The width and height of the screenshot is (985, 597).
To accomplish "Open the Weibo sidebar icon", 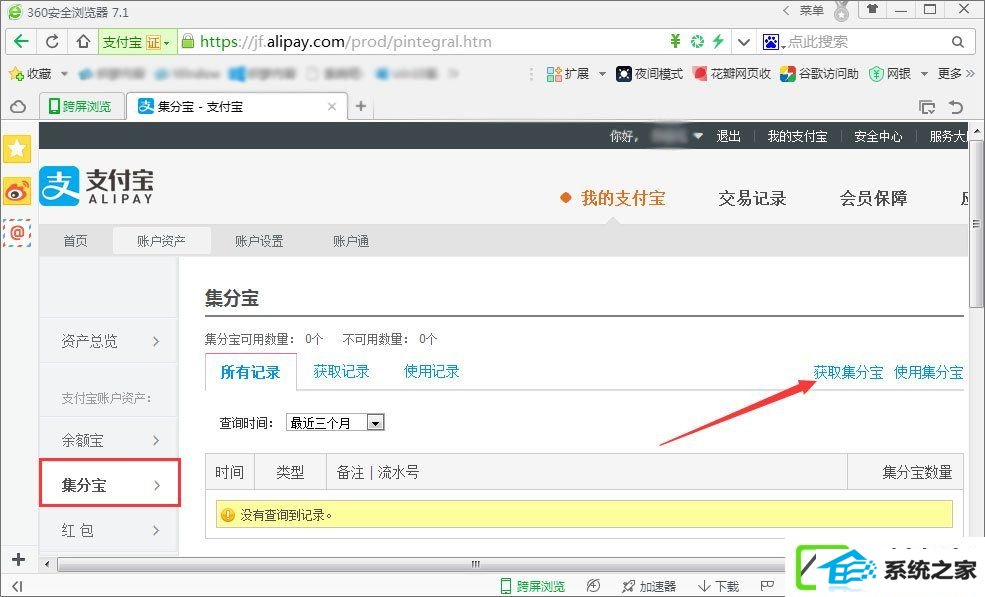I will click(x=17, y=191).
